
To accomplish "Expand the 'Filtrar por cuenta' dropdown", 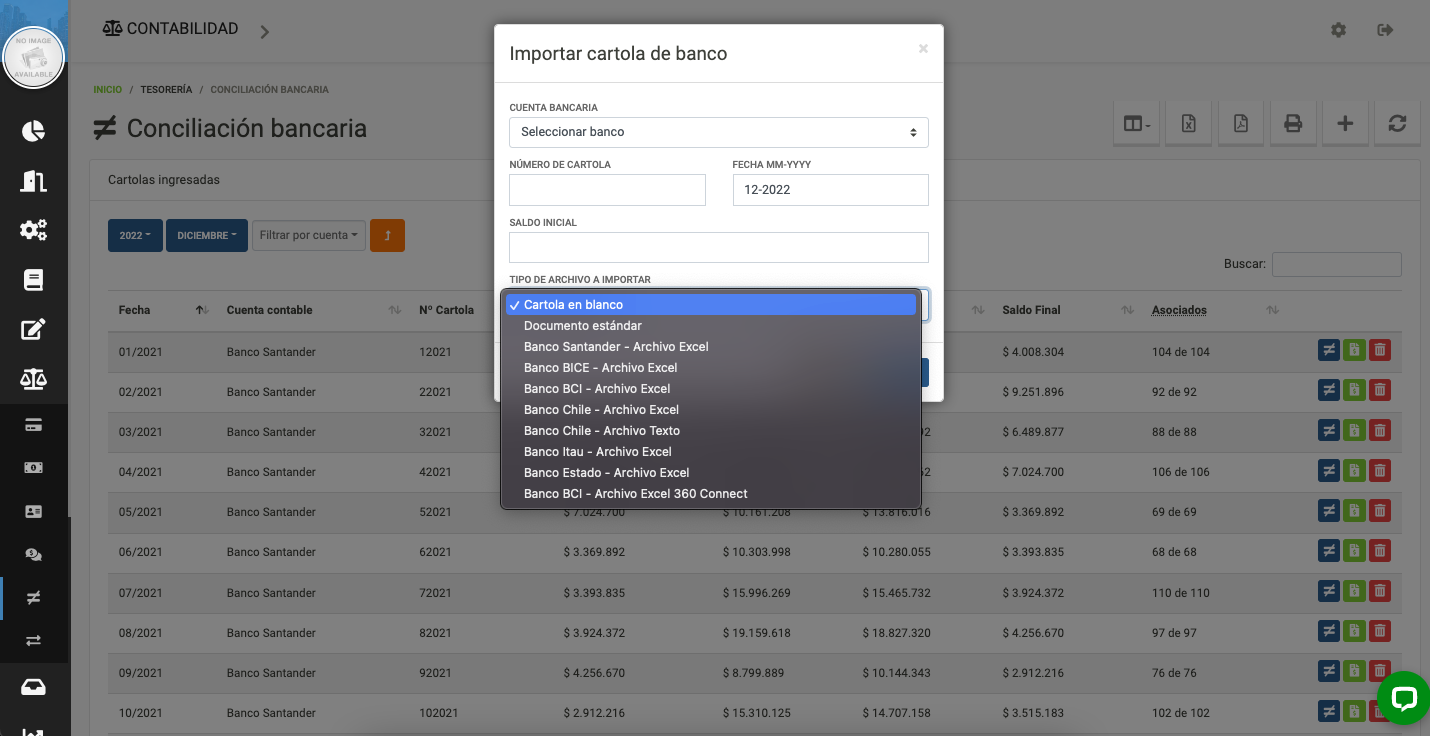I will pos(309,236).
